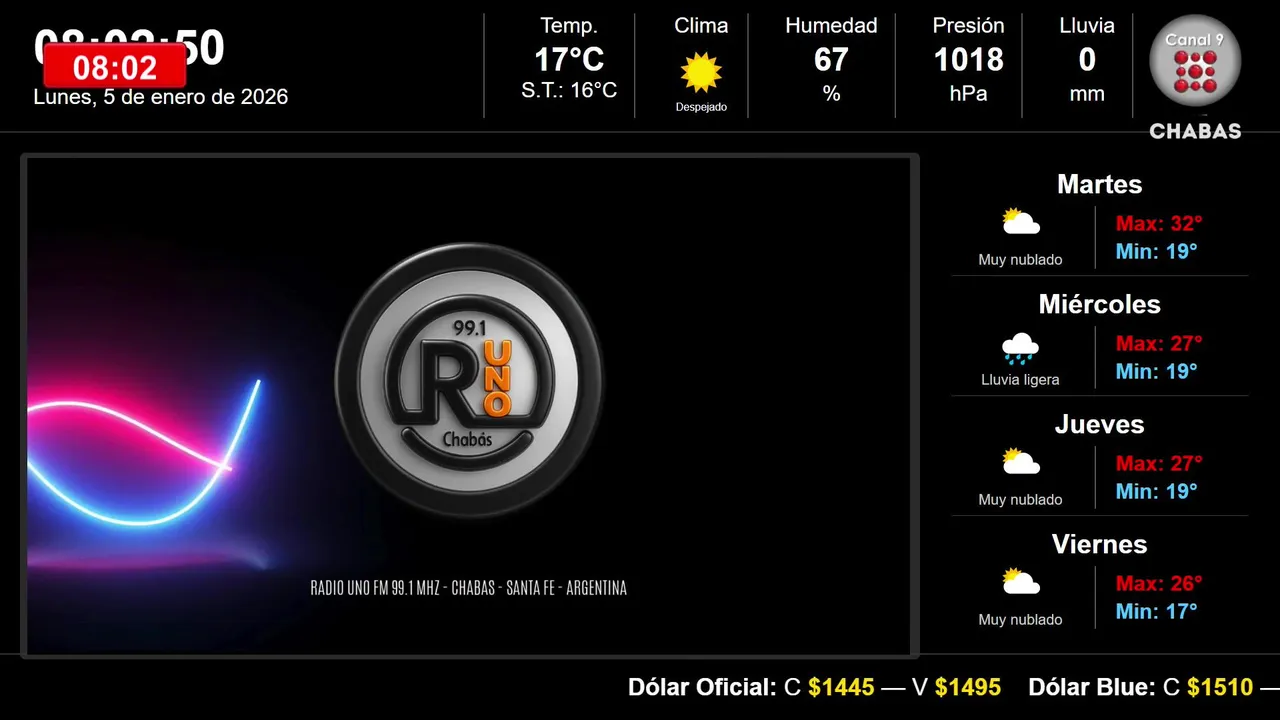The width and height of the screenshot is (1280, 720).
Task: Click Martes cloudy weather icon
Action: point(1021,222)
